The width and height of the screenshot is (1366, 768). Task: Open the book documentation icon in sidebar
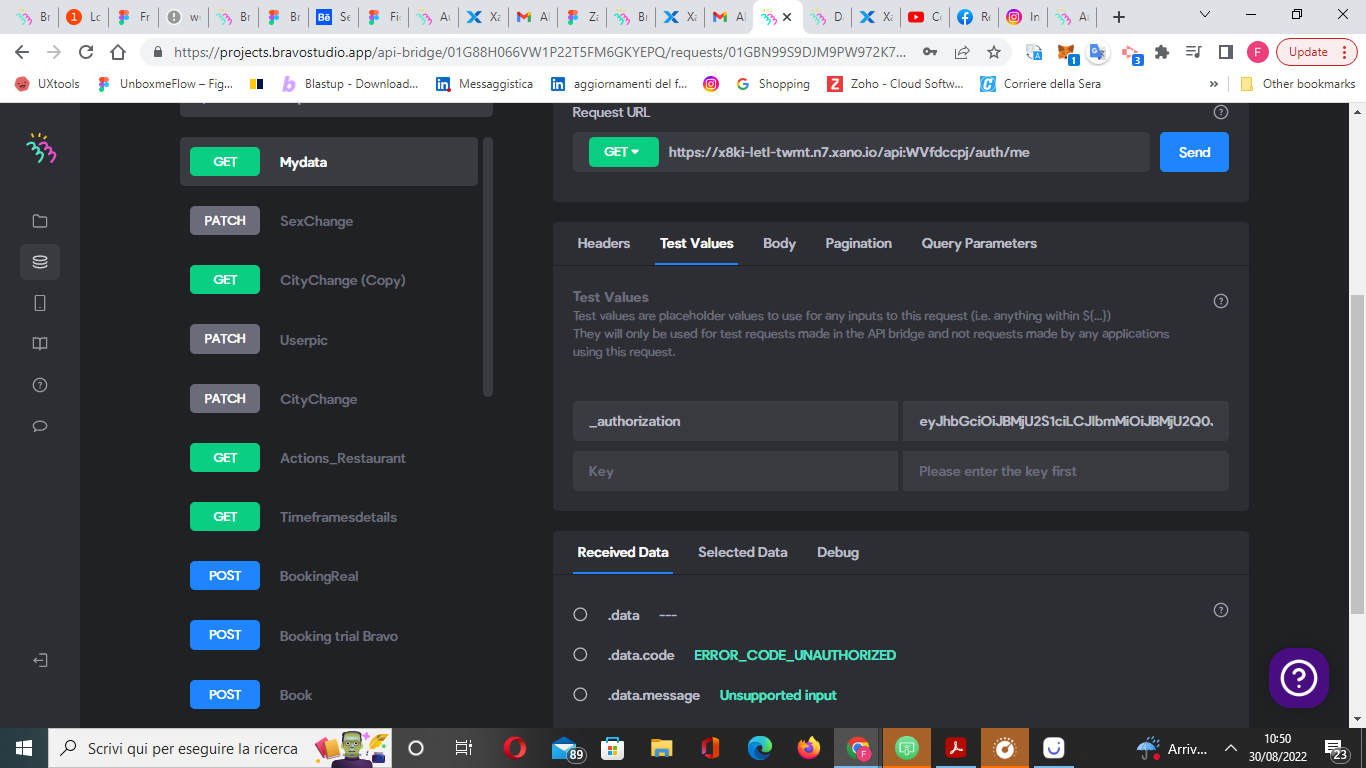(x=40, y=344)
